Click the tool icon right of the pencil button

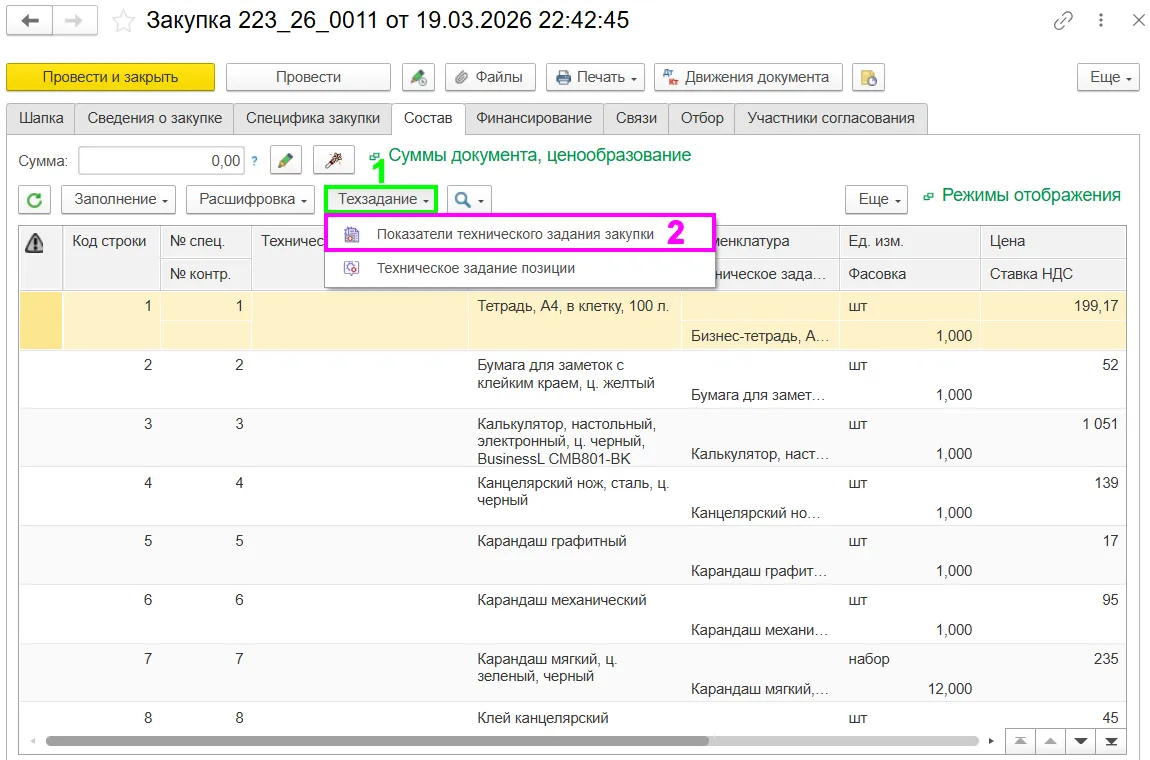(334, 160)
